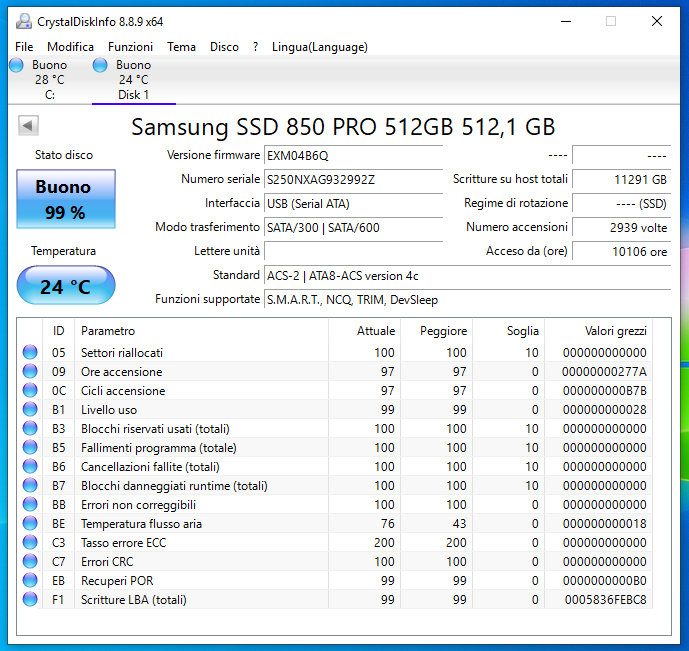Screen dimensions: 689x651
Task: Select raw value 00000000B7B in Cicli accensione row
Action: pos(605,391)
